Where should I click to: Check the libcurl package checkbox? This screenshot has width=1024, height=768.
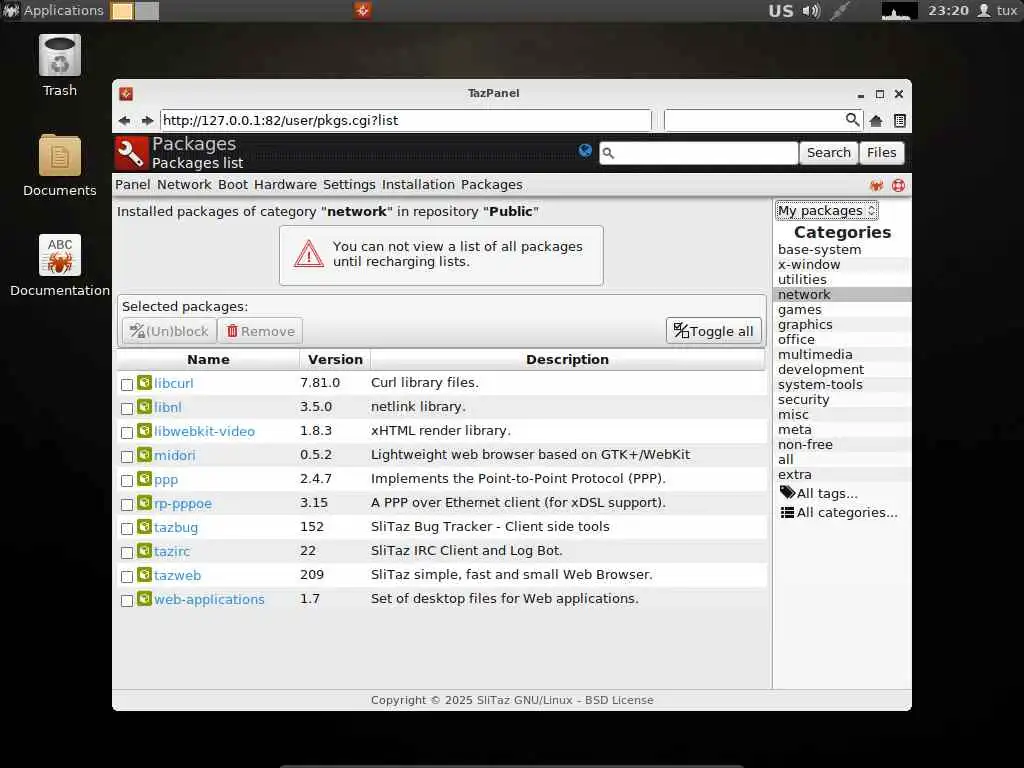127,385
